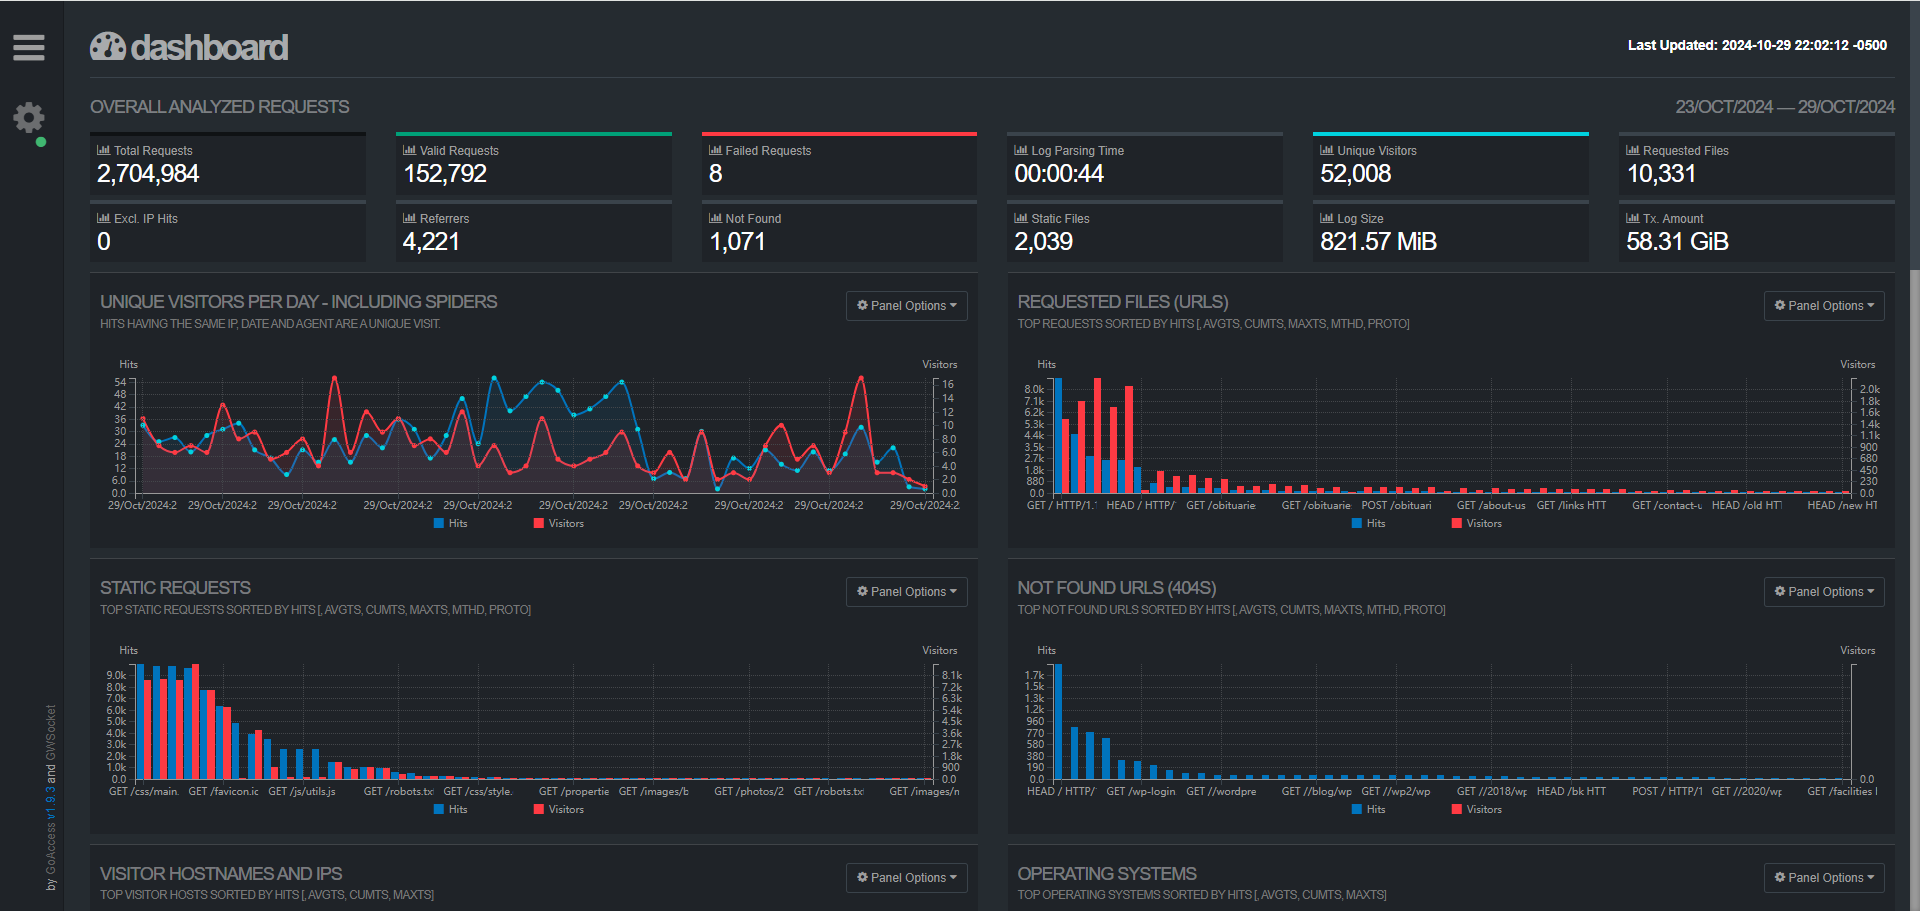Click chart icon beside Requested Files
Image resolution: width=1920 pixels, height=911 pixels.
point(1633,150)
